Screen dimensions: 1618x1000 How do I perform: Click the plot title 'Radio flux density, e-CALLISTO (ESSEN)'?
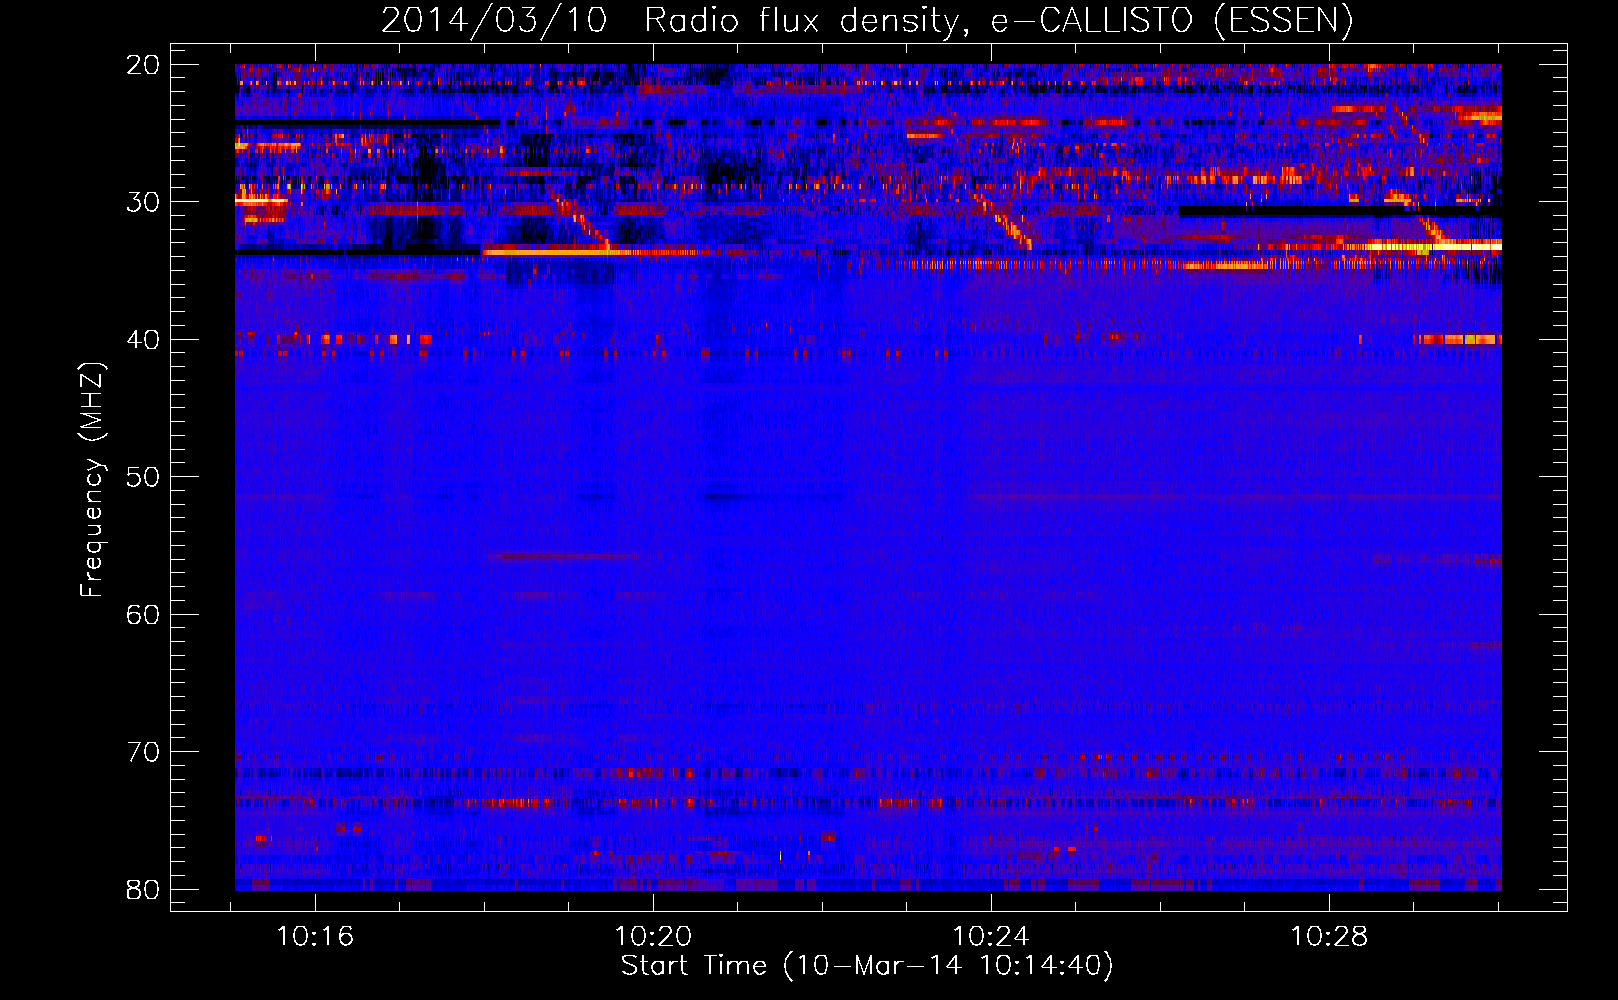998,20
